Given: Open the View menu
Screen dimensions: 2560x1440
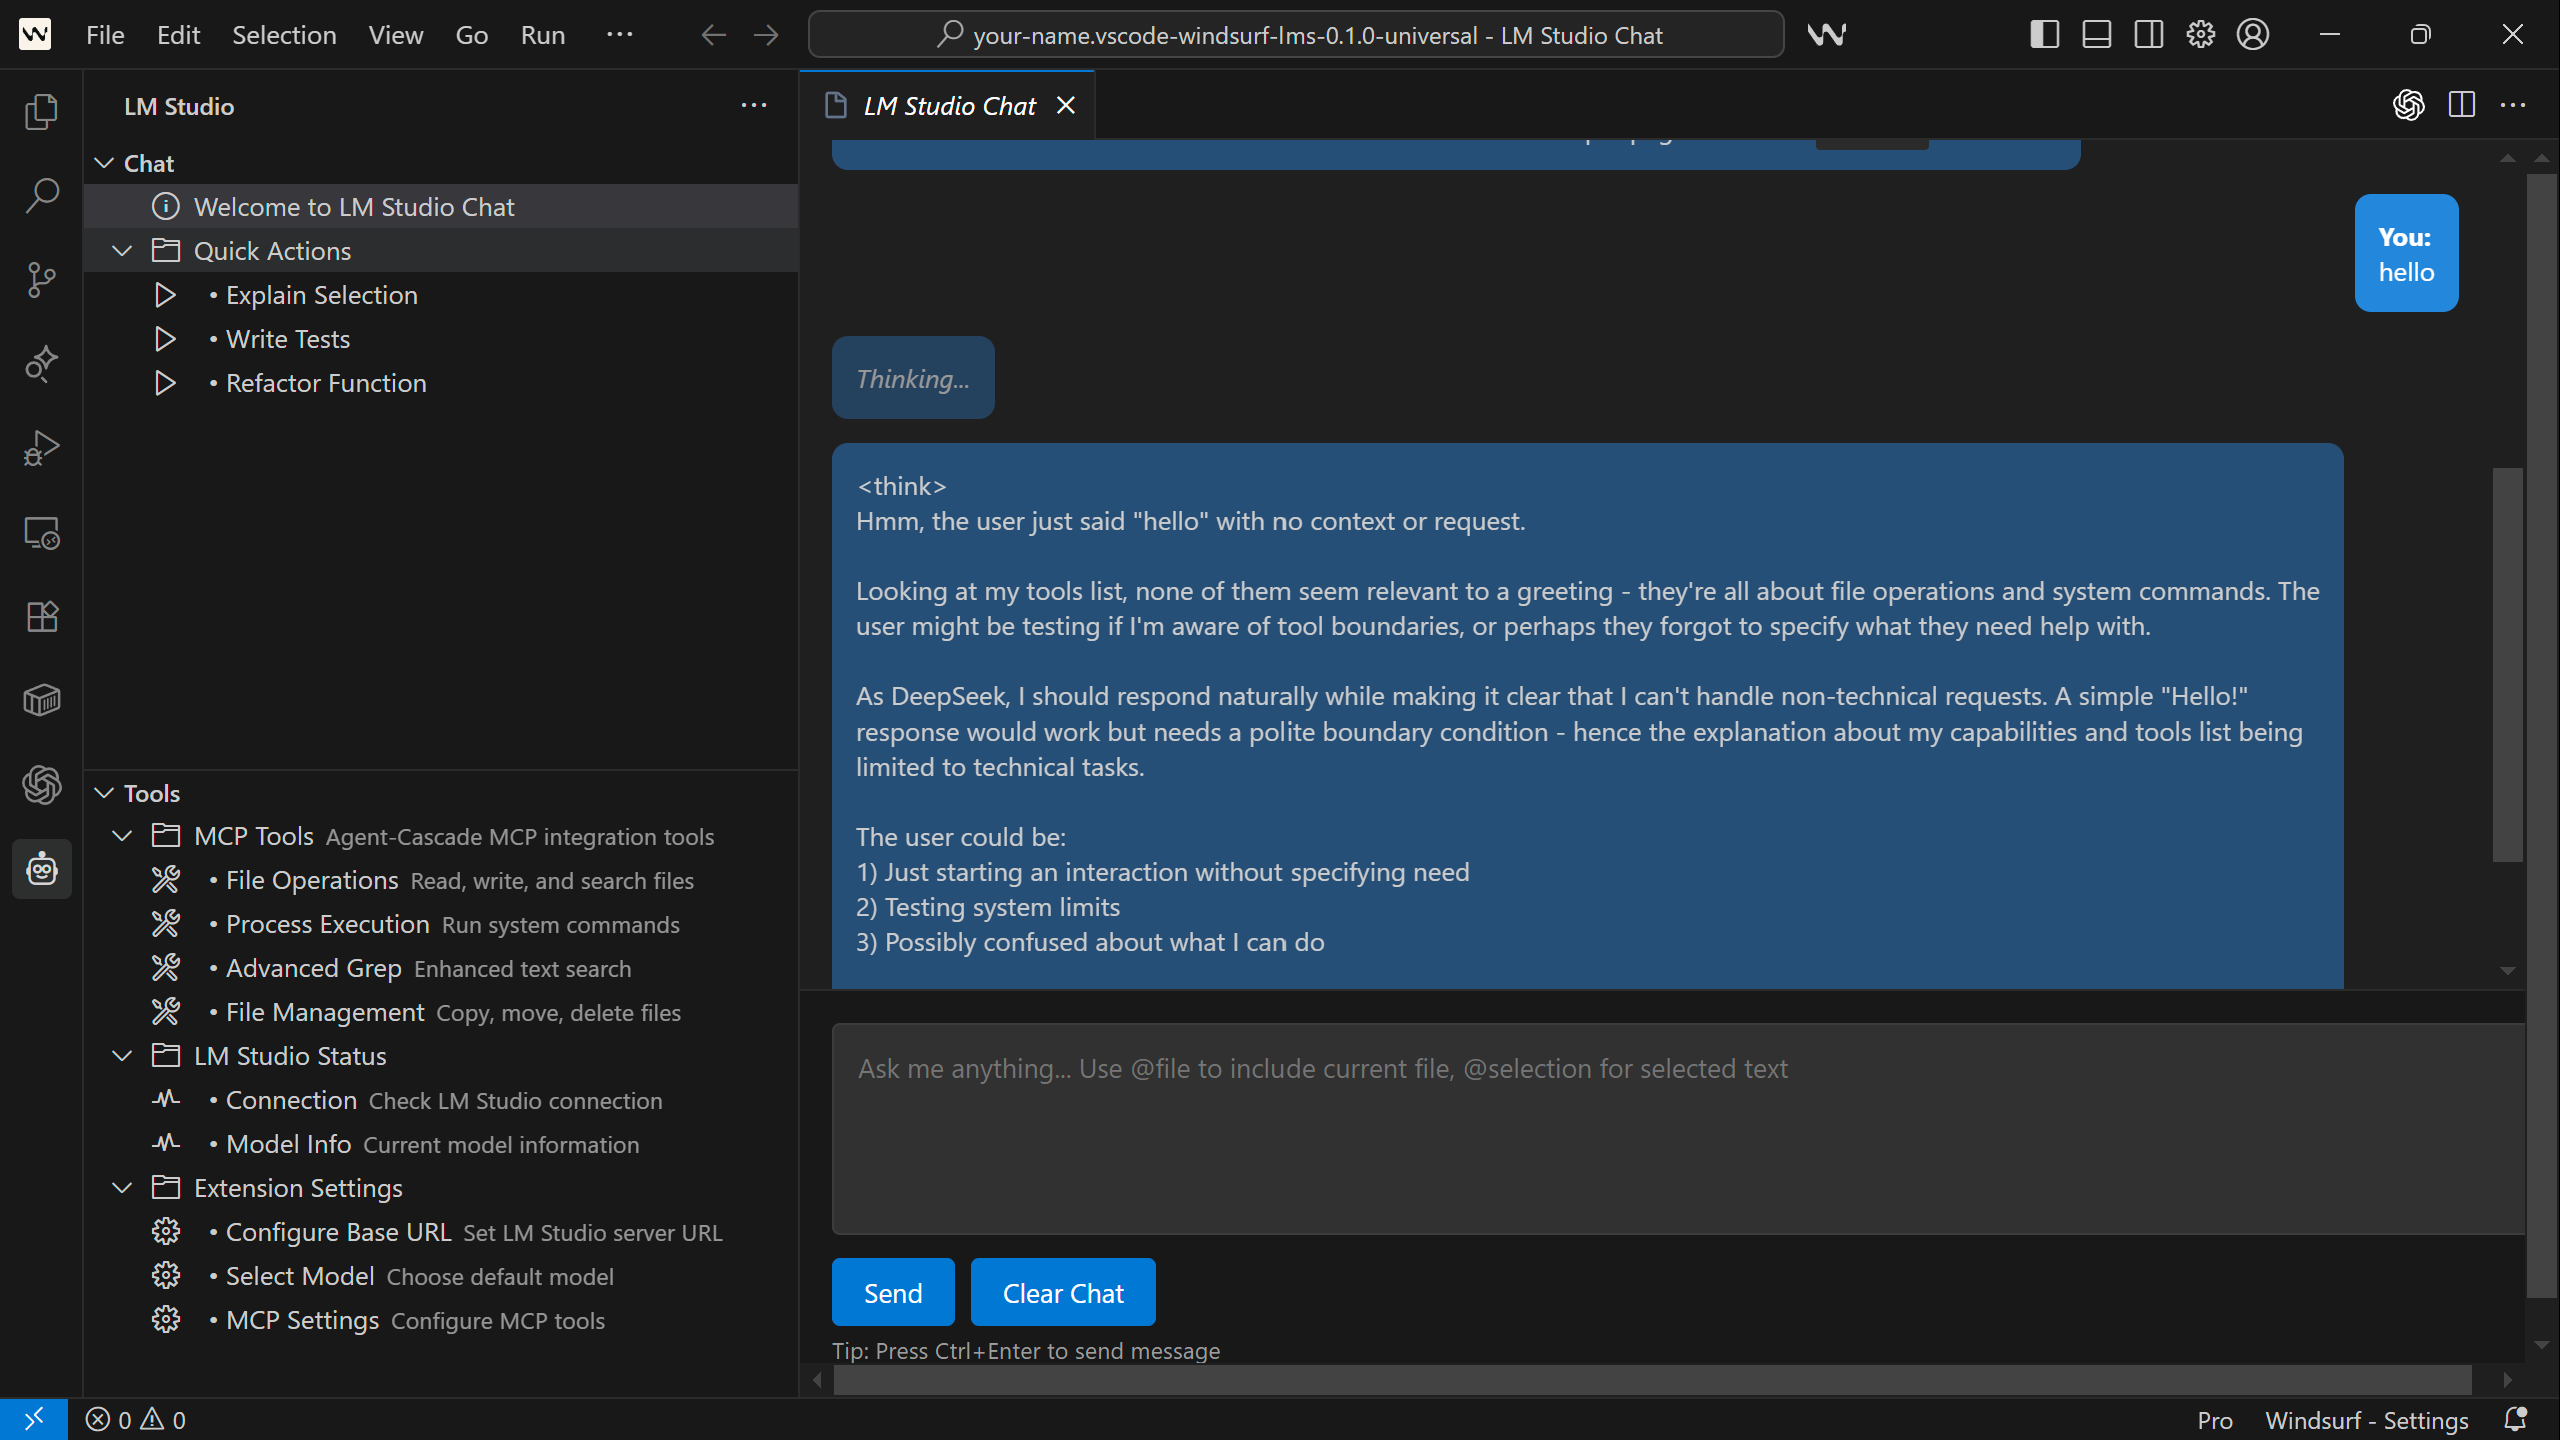Looking at the screenshot, I should (395, 35).
